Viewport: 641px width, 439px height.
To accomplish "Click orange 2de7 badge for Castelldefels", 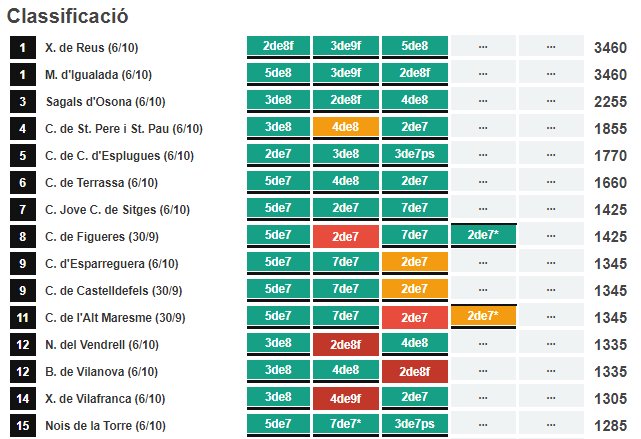I will 415,289.
